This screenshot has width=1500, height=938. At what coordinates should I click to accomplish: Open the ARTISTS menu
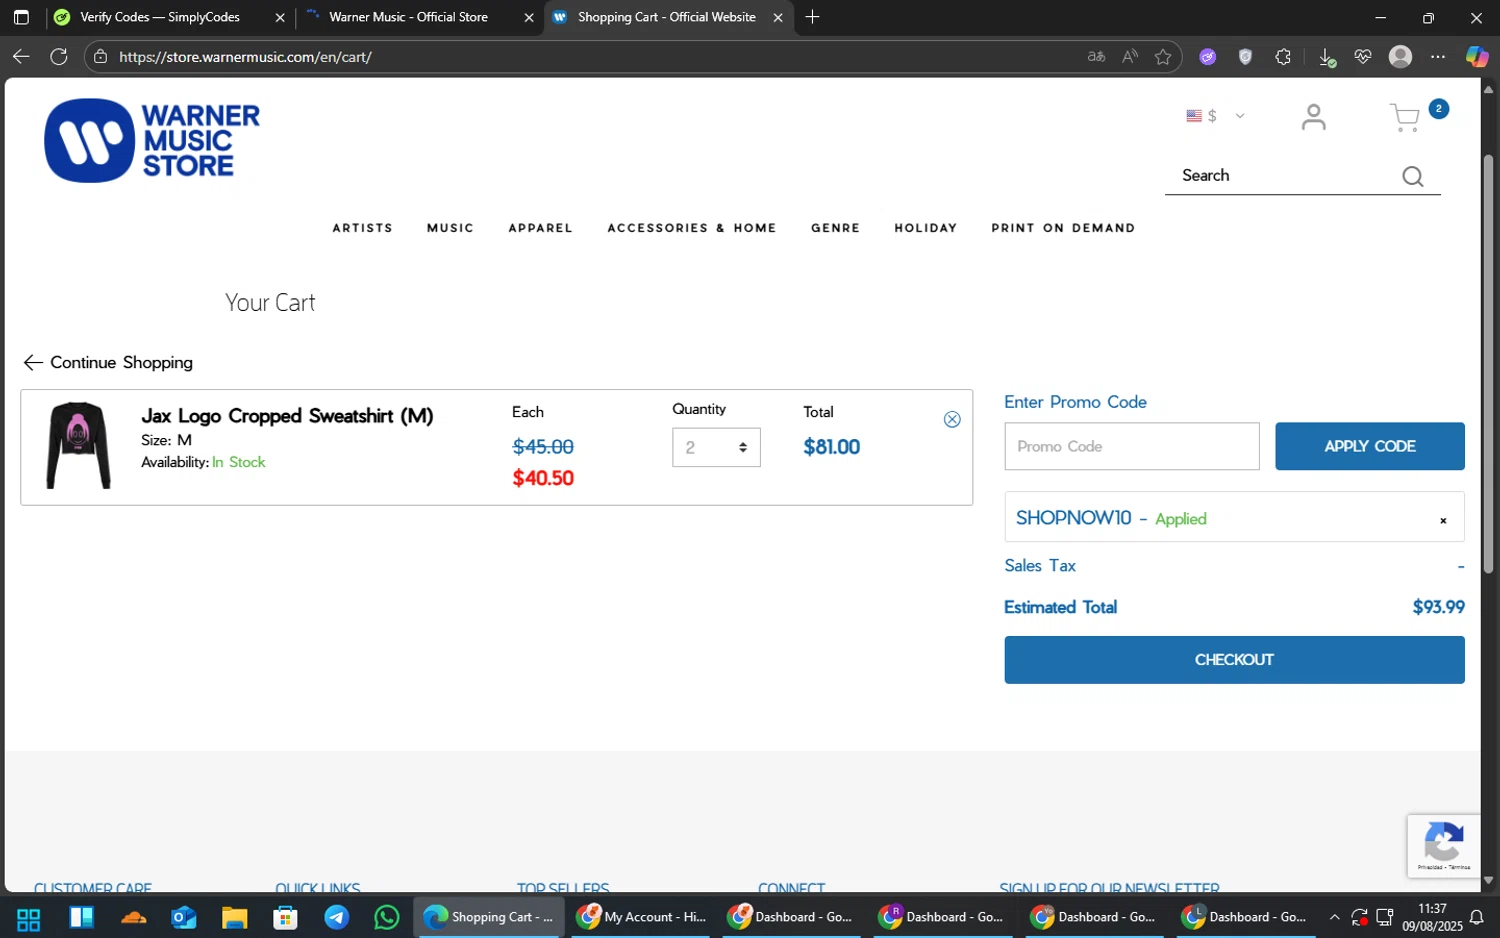[362, 228]
